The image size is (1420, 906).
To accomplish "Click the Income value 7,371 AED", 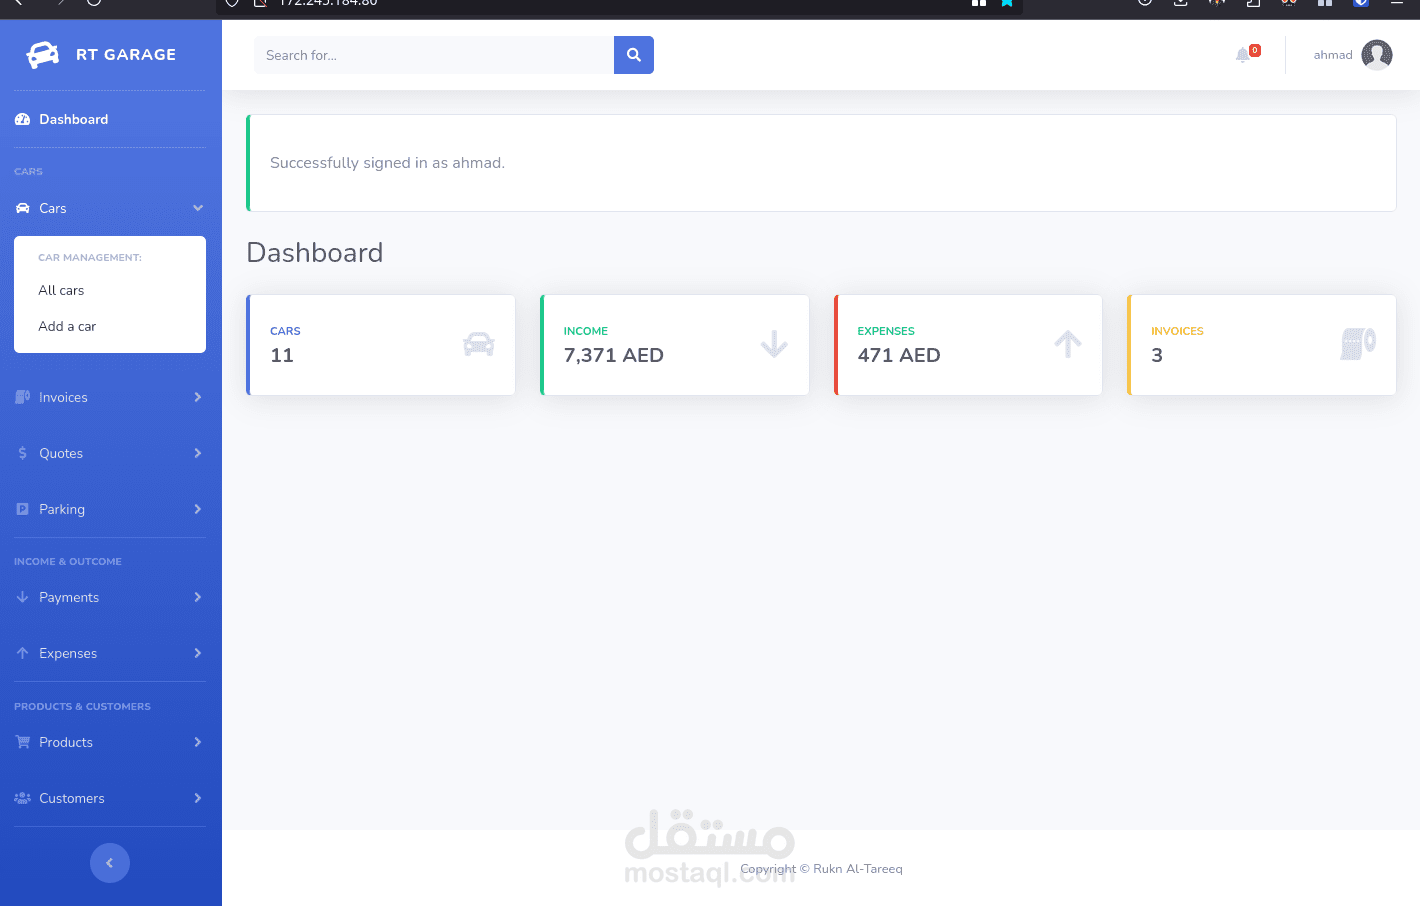I will click(x=614, y=355).
